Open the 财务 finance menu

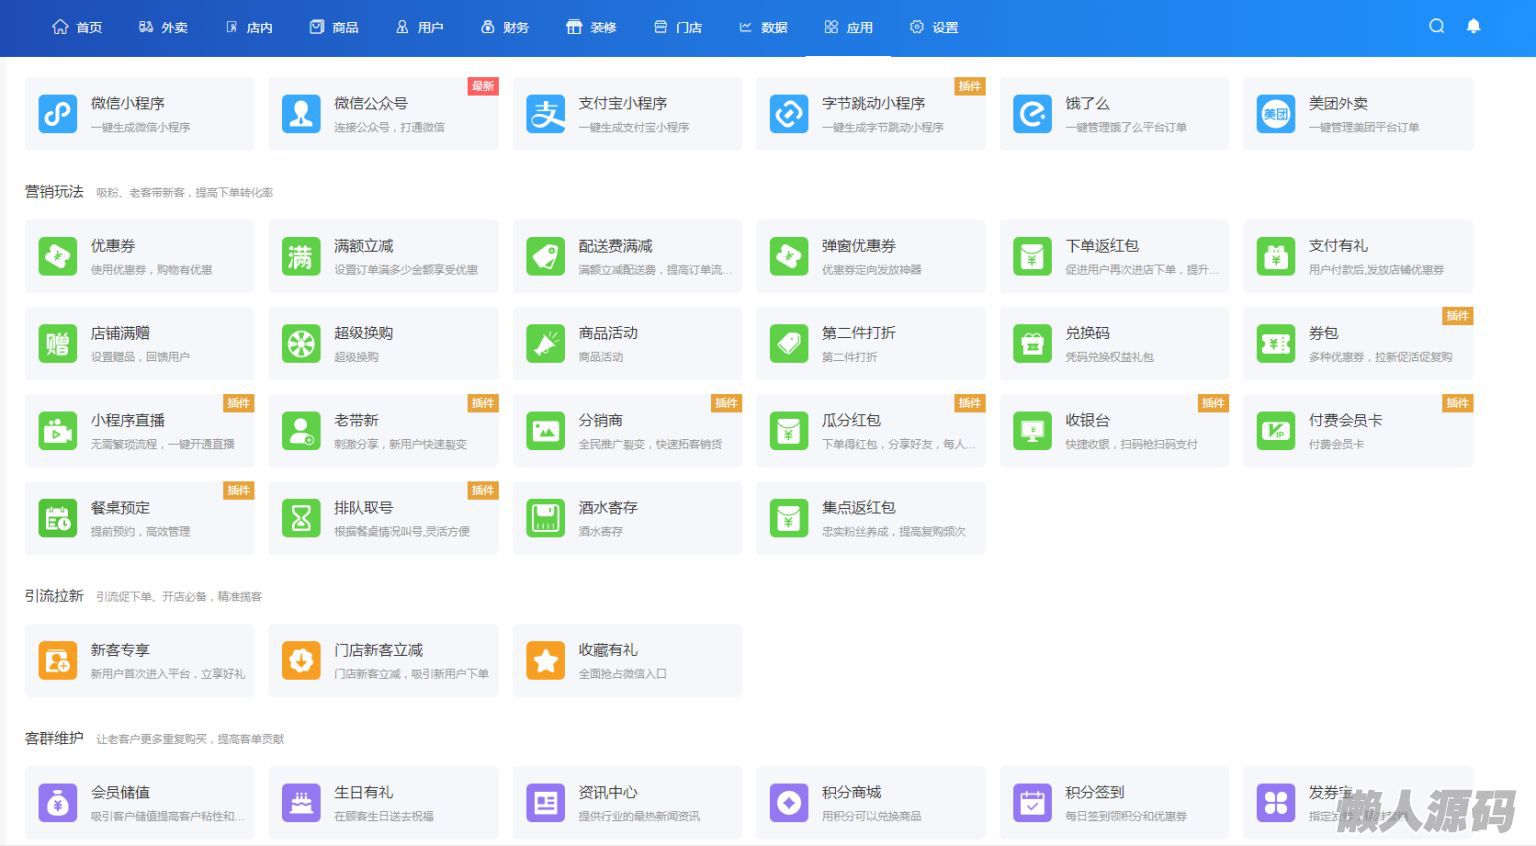(505, 27)
